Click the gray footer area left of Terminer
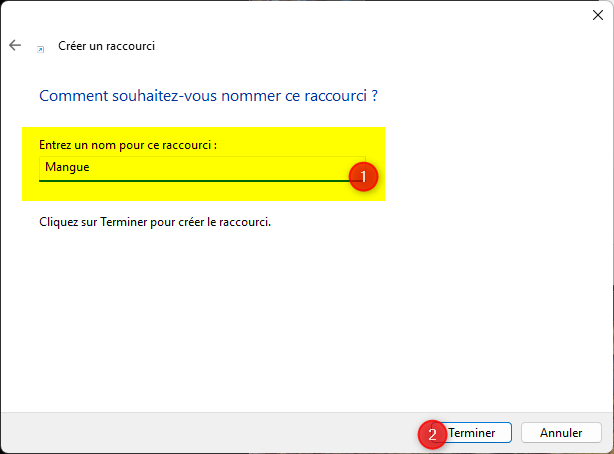The image size is (614, 454). coord(200,433)
